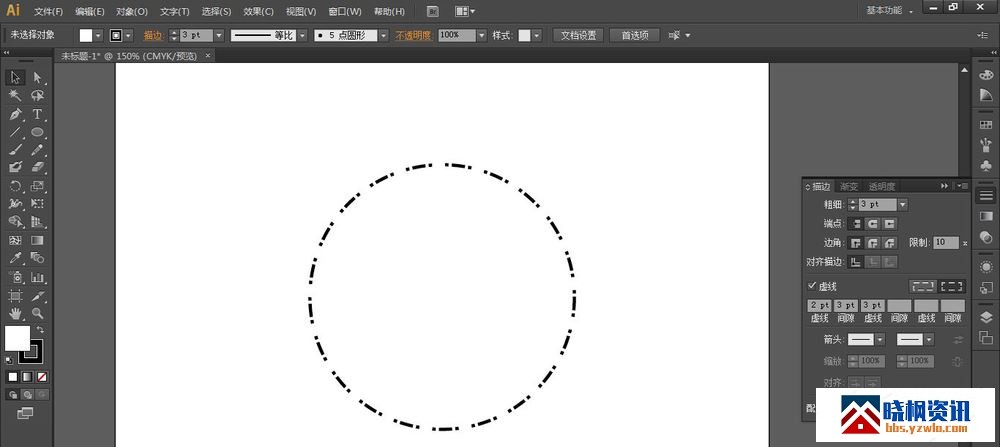Open the 基本功能 workspace switcher
Screen dimensions: 1000x447
coord(890,11)
